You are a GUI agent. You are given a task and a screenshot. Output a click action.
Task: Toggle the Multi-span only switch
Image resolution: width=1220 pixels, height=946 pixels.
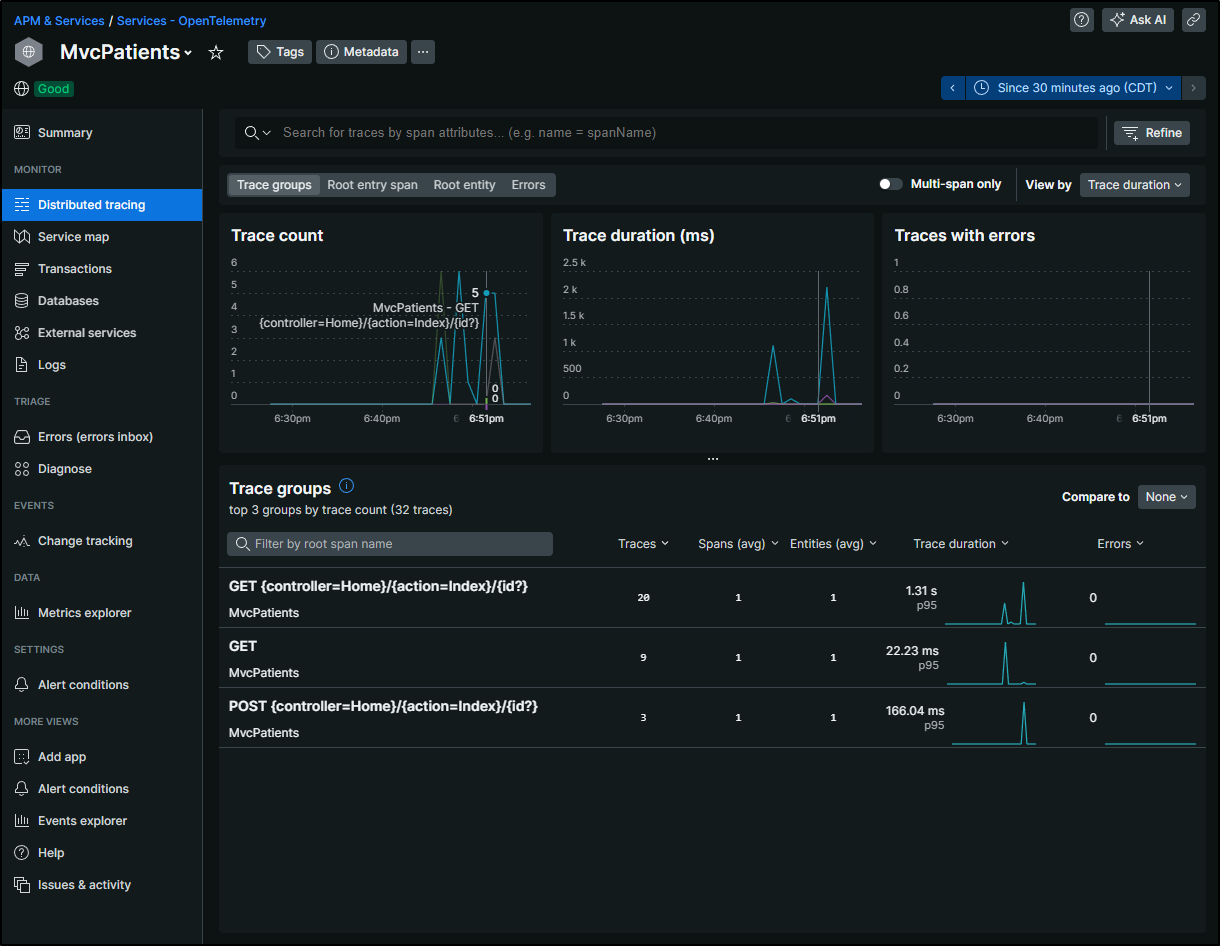(890, 184)
